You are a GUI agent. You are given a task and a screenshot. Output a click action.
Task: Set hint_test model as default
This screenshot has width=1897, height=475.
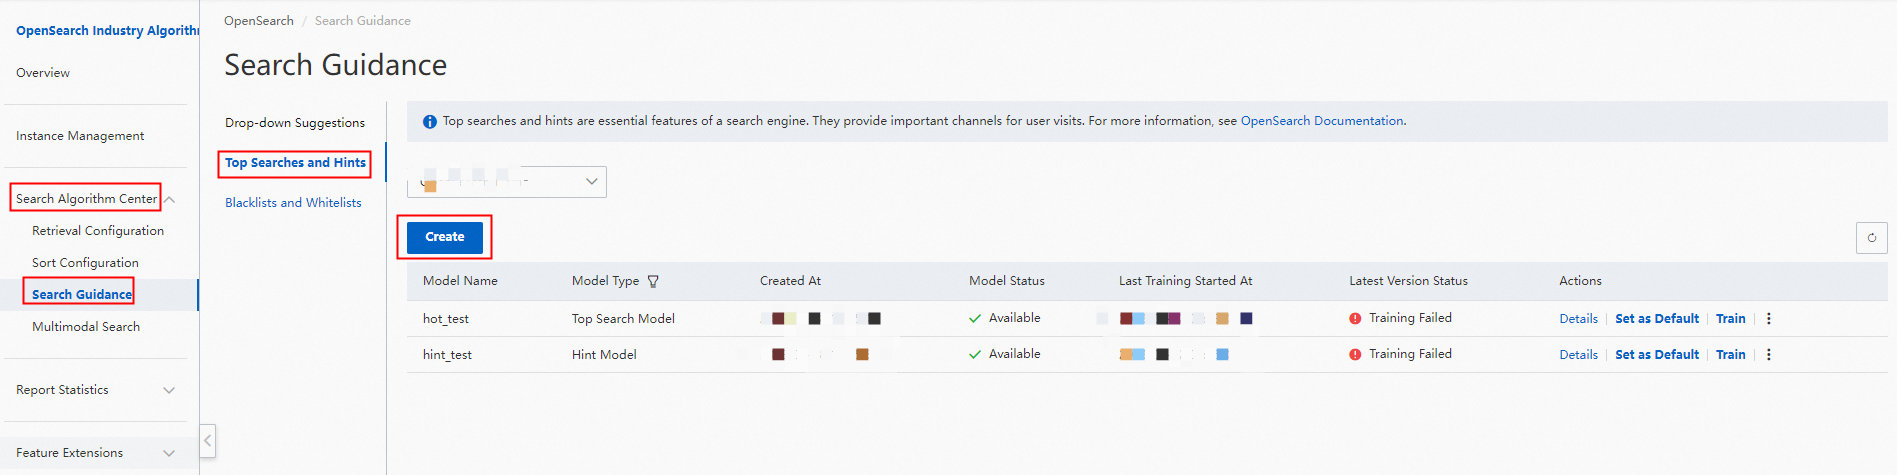tap(1656, 355)
